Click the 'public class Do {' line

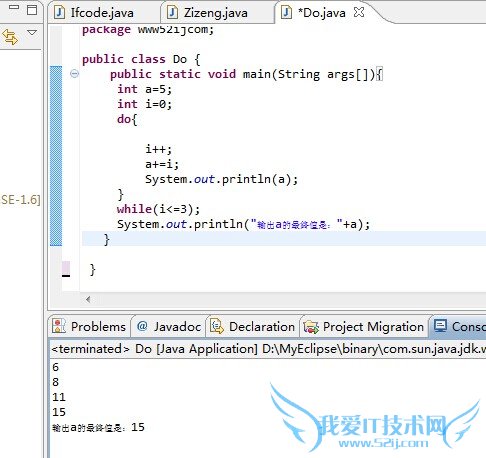coord(141,59)
